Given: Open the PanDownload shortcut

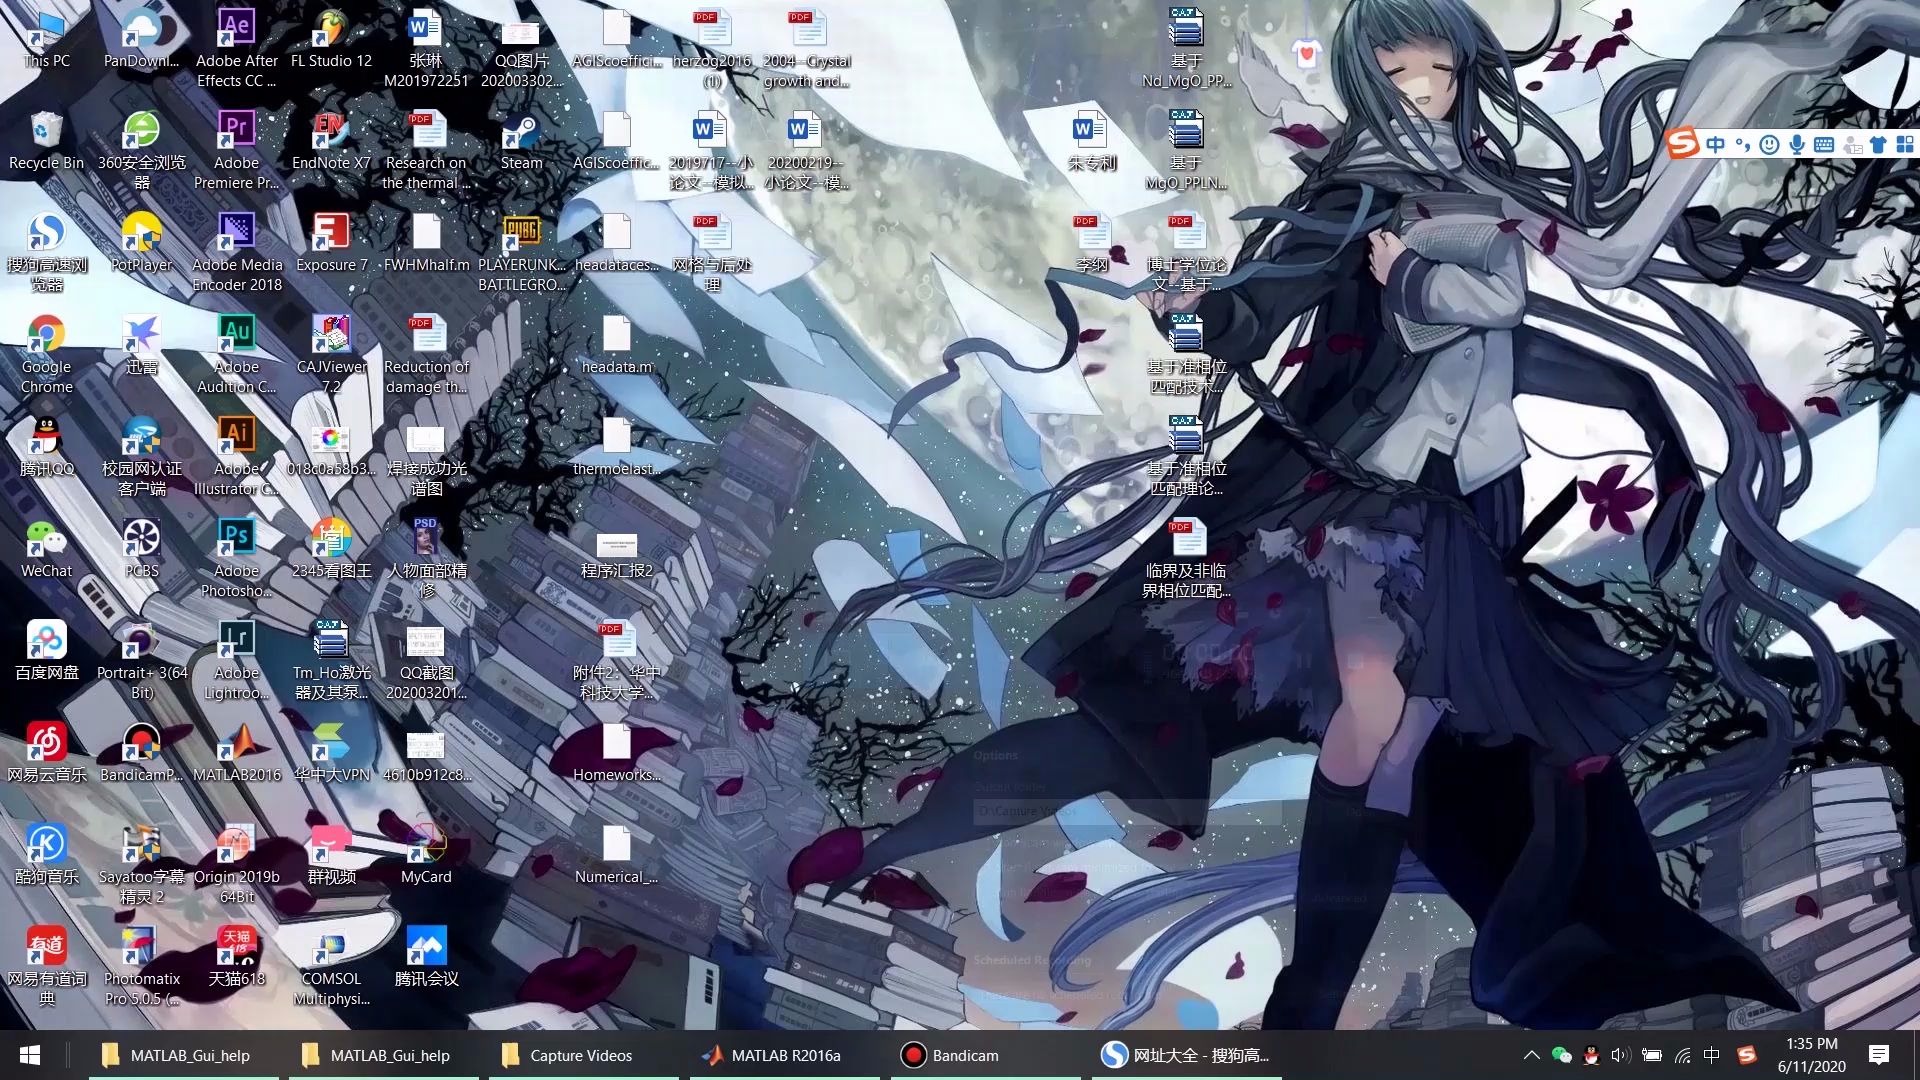Looking at the screenshot, I should 141,40.
